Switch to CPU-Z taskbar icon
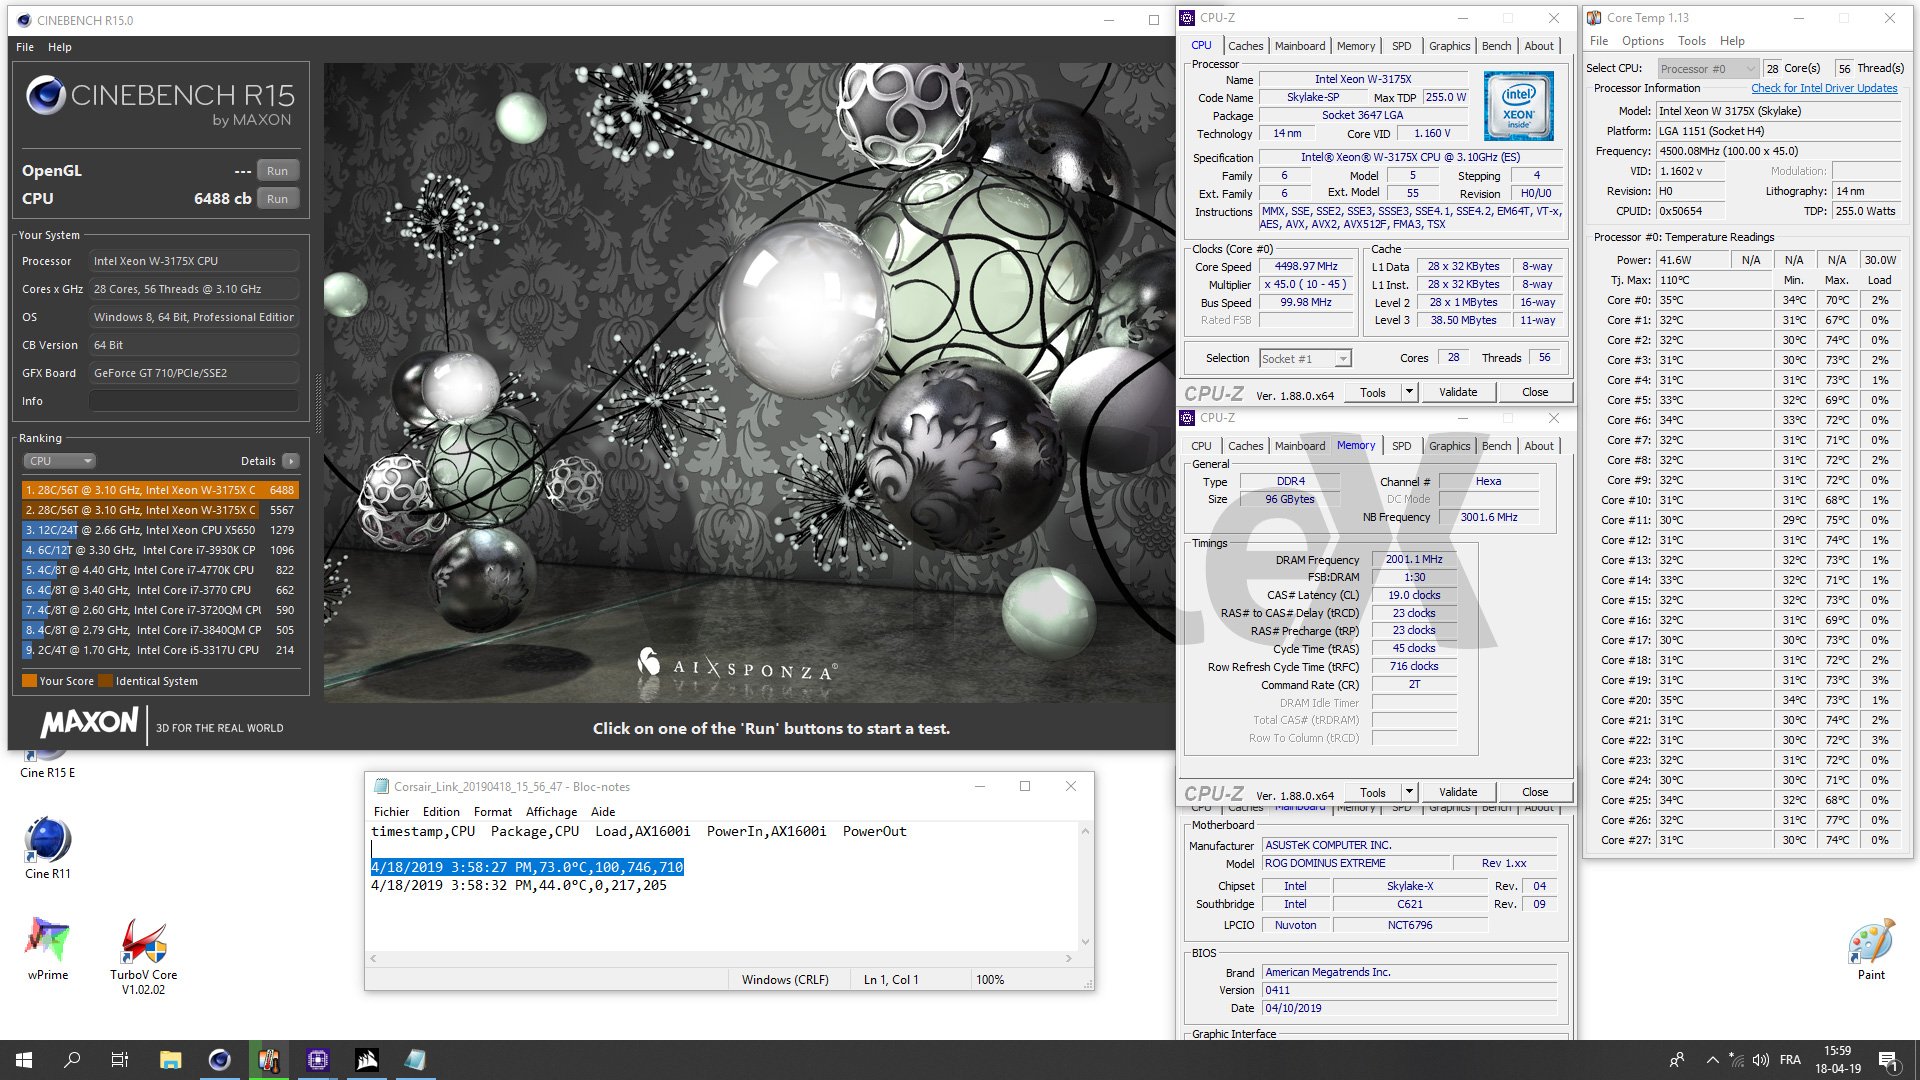The image size is (1920, 1080). [317, 1060]
